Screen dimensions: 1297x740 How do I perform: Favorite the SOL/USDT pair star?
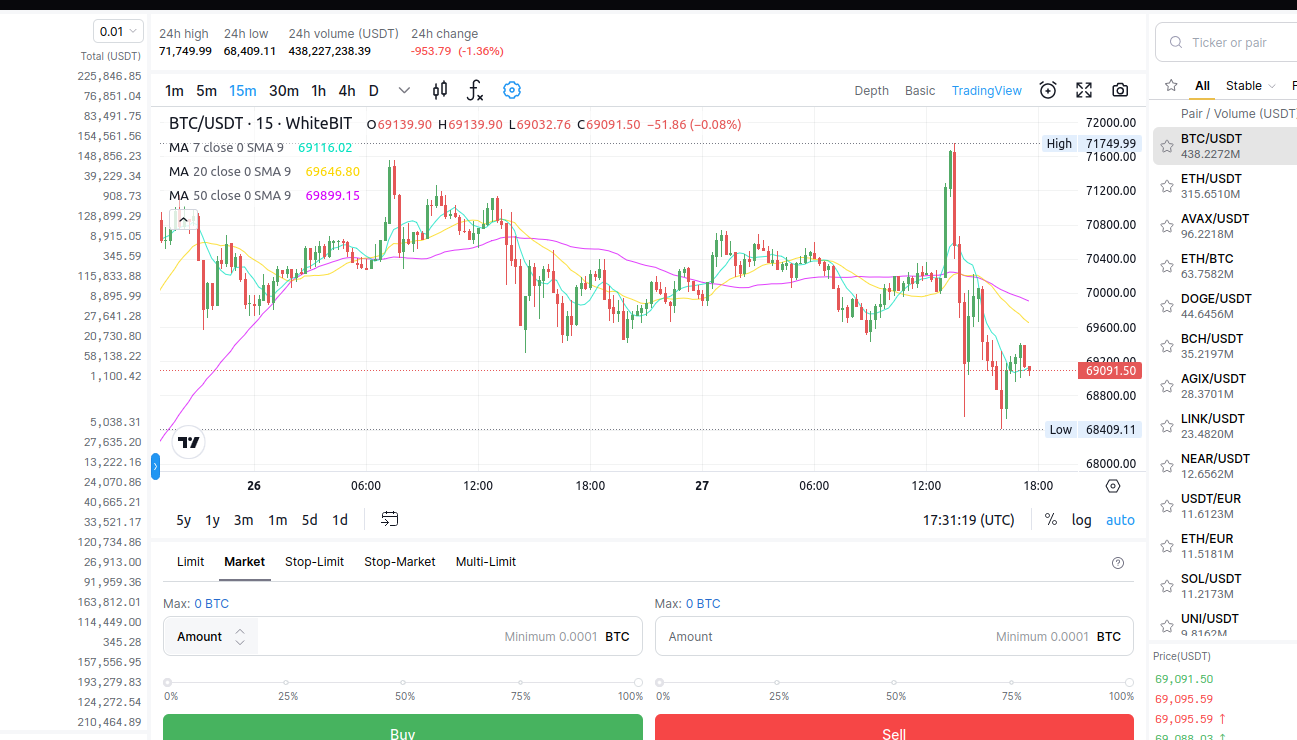[x=1167, y=586]
